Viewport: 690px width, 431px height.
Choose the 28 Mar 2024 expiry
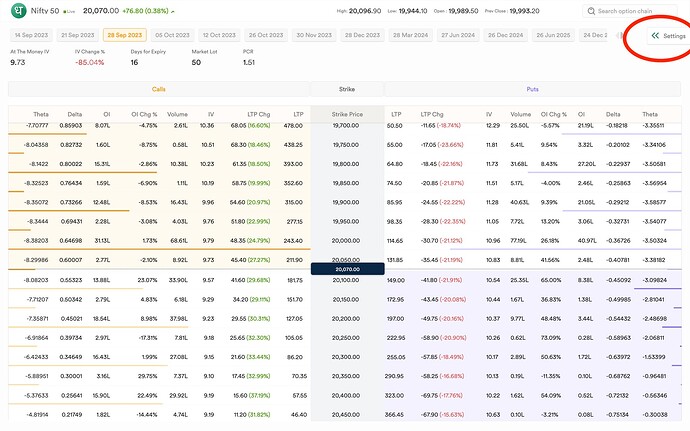point(411,35)
